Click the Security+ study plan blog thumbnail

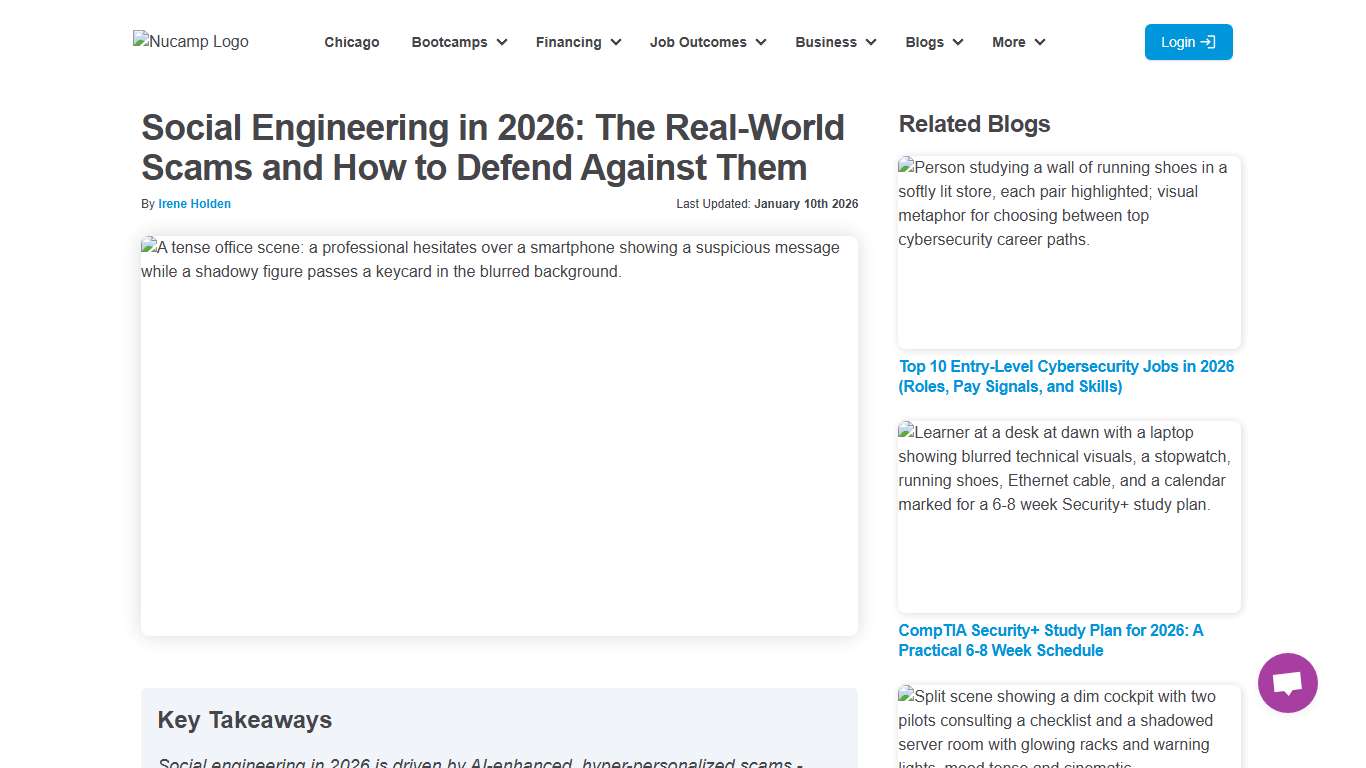coord(1069,517)
